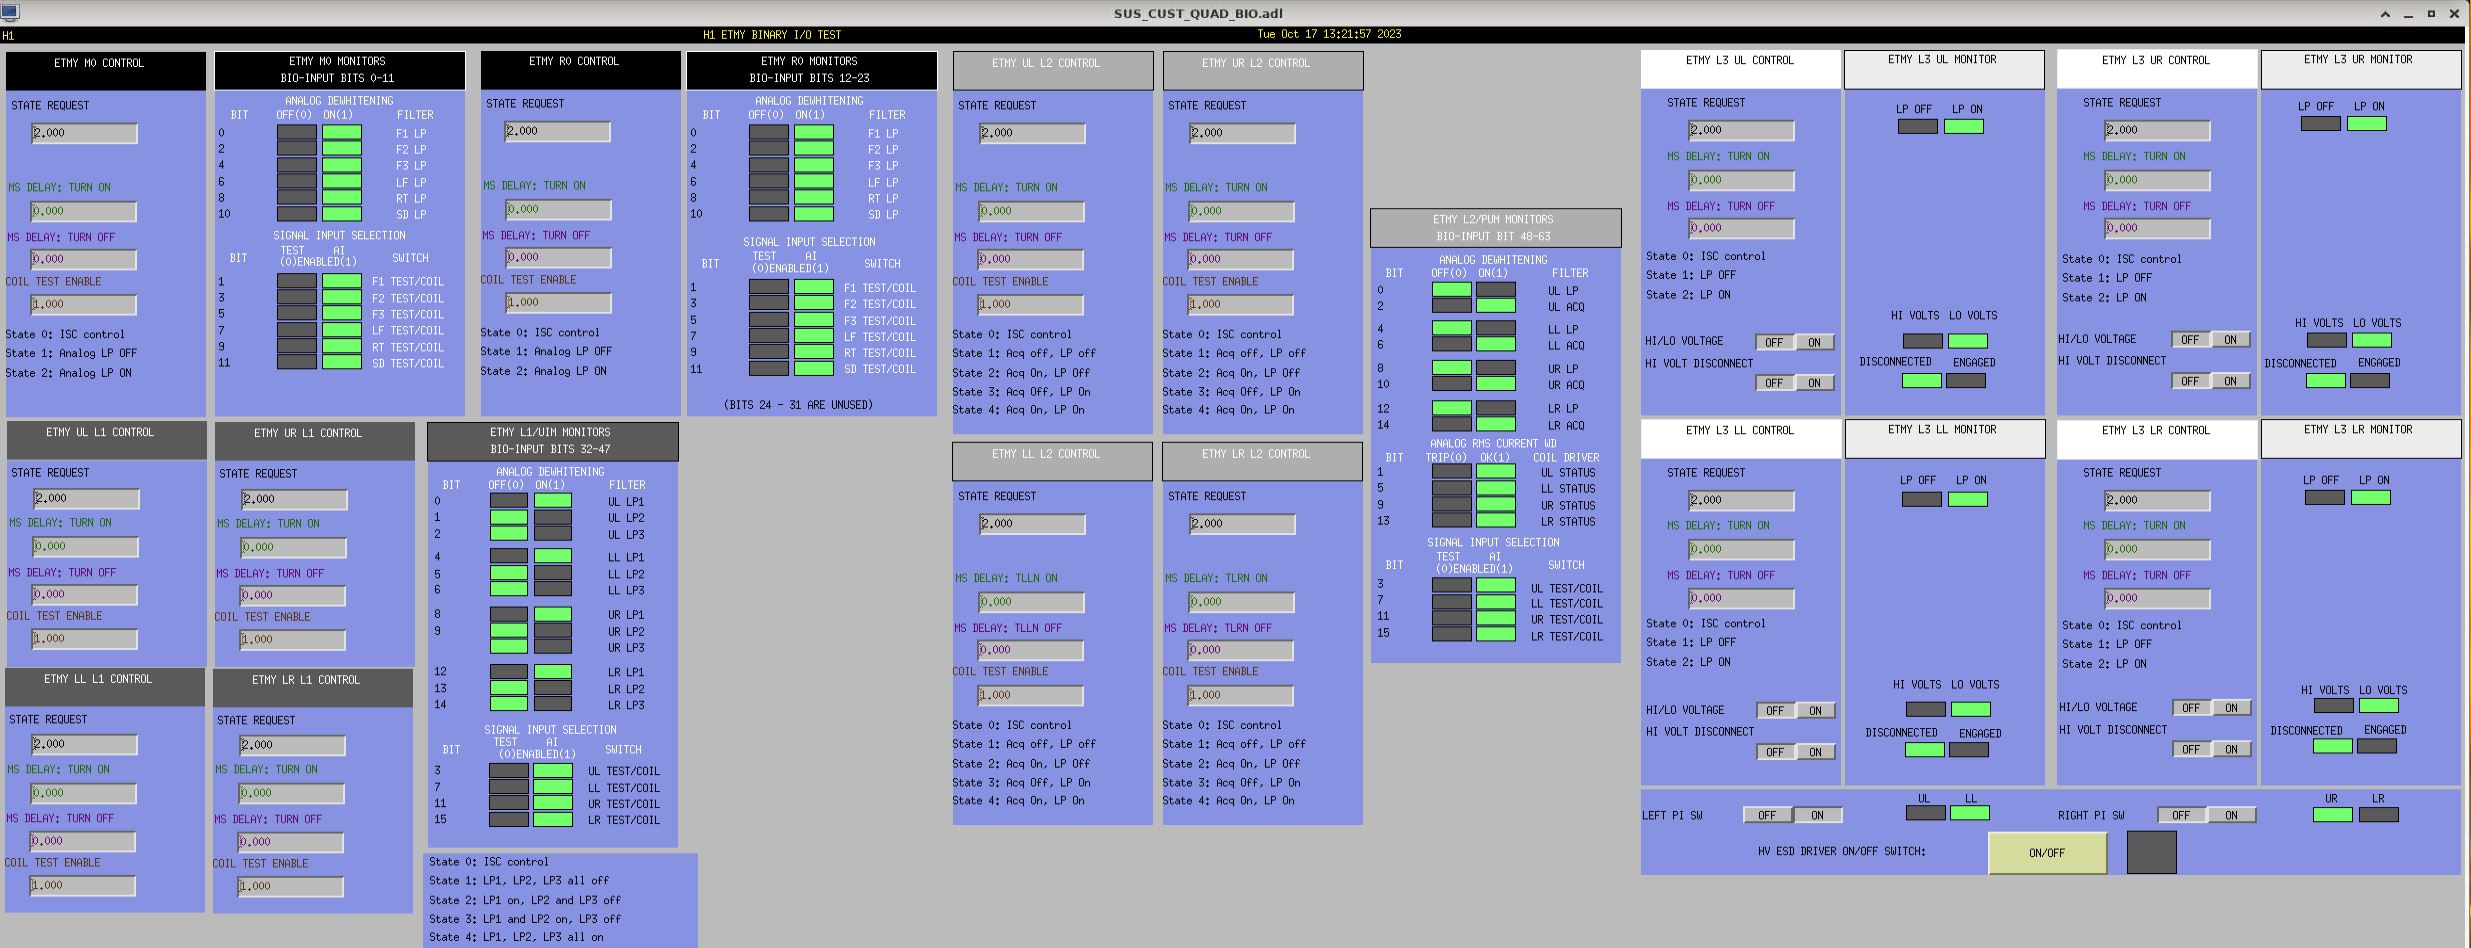The height and width of the screenshot is (948, 2471).
Task: Click the UL indicator light next to LEFT PI SW
Action: pyautogui.click(x=1925, y=814)
